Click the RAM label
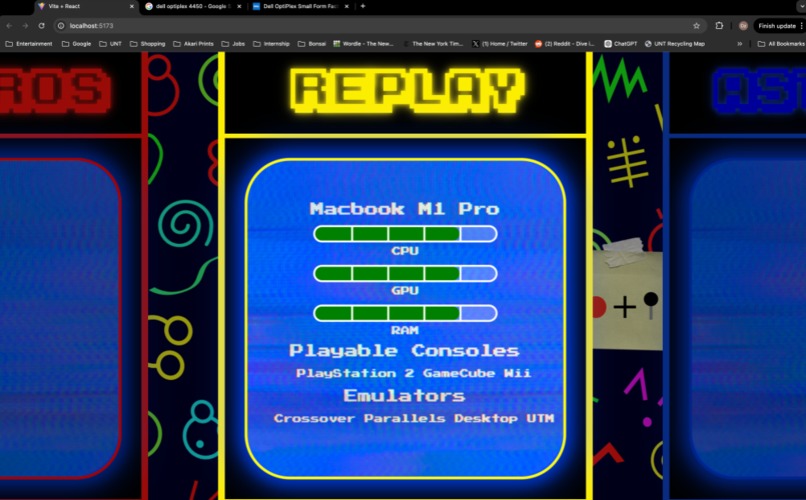This screenshot has height=500, width=806. coord(405,330)
